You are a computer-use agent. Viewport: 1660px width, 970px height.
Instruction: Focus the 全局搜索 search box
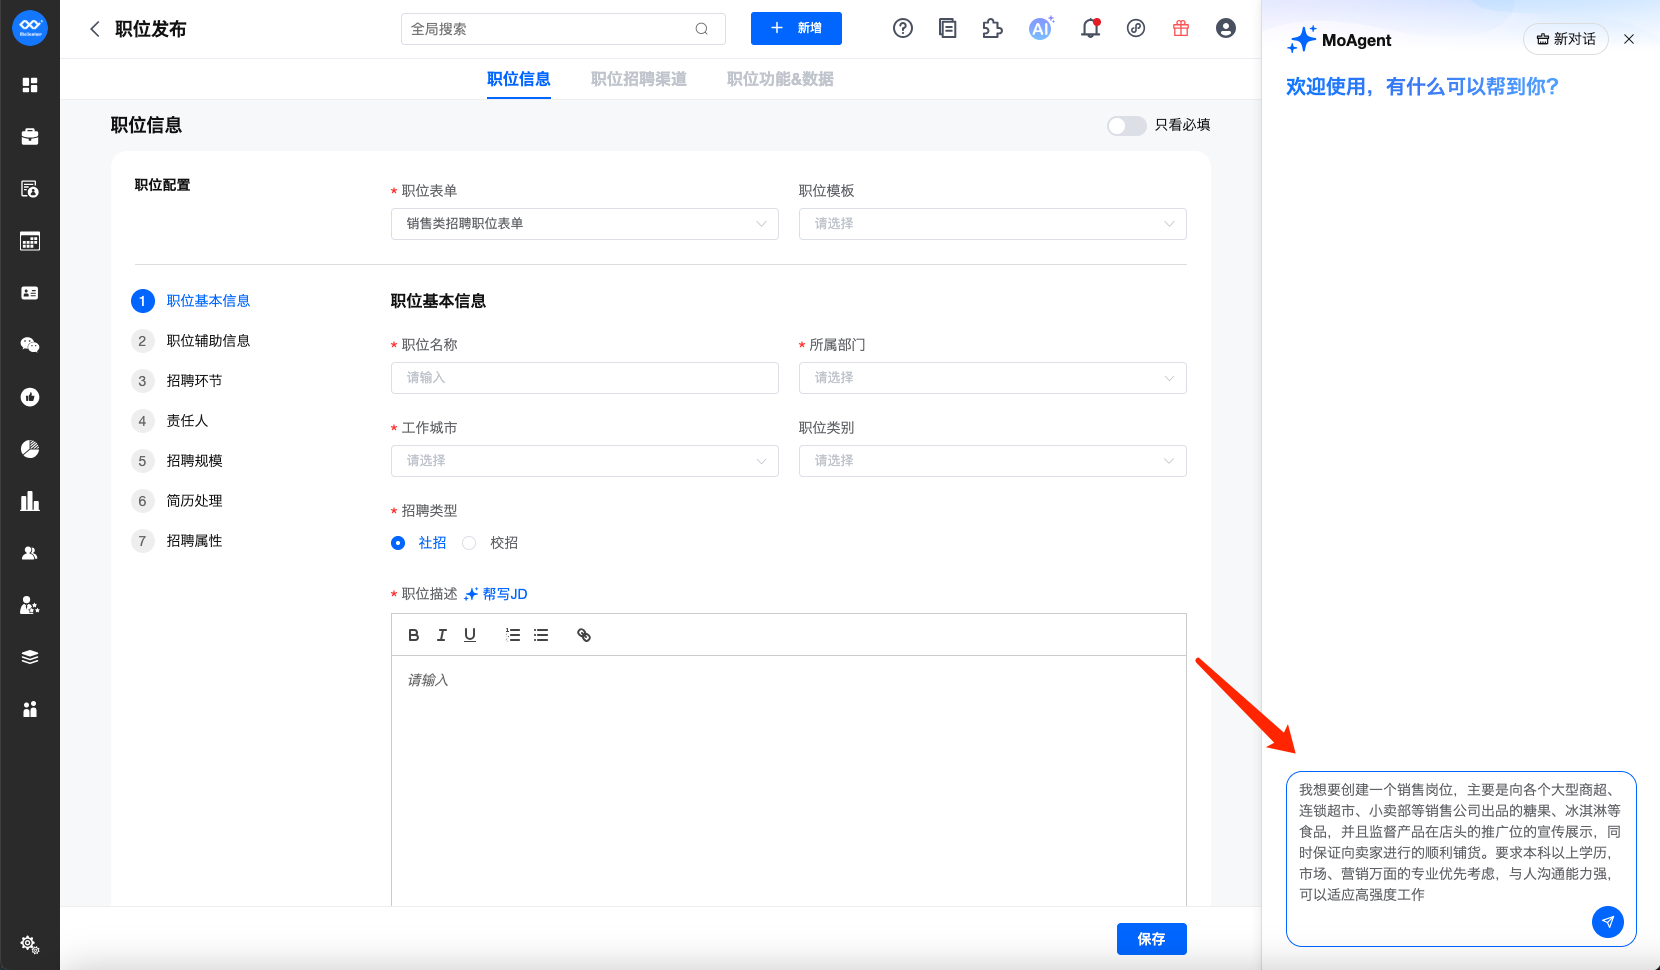(x=563, y=29)
